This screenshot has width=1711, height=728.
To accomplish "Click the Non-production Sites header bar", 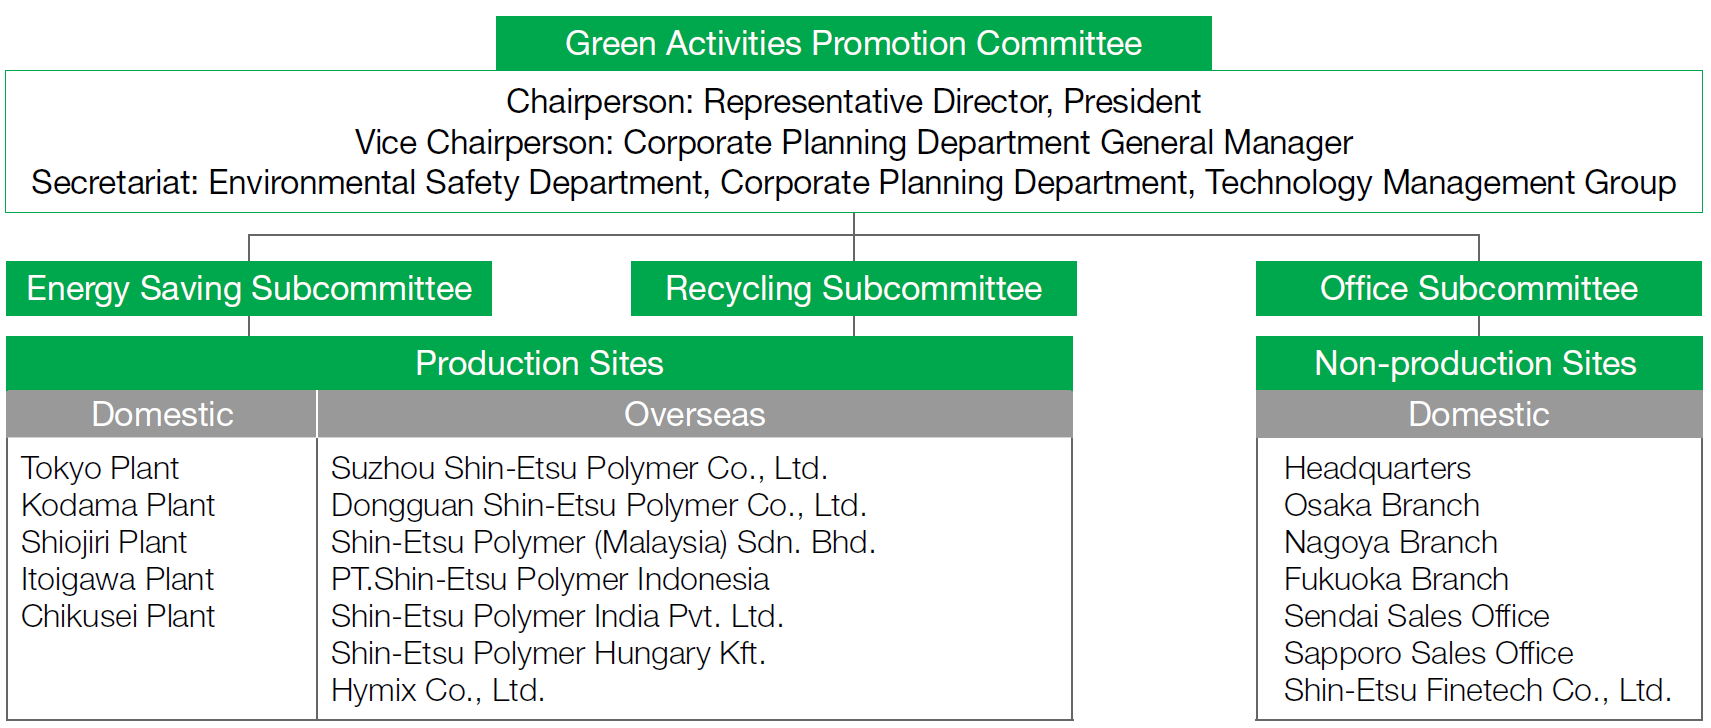I will [1478, 363].
